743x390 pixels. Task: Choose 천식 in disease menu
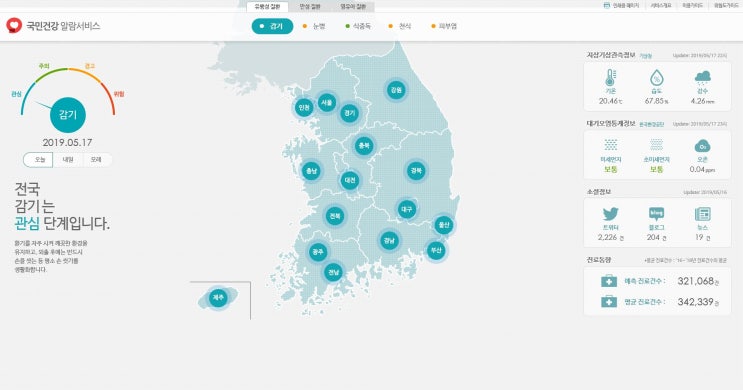[400, 27]
